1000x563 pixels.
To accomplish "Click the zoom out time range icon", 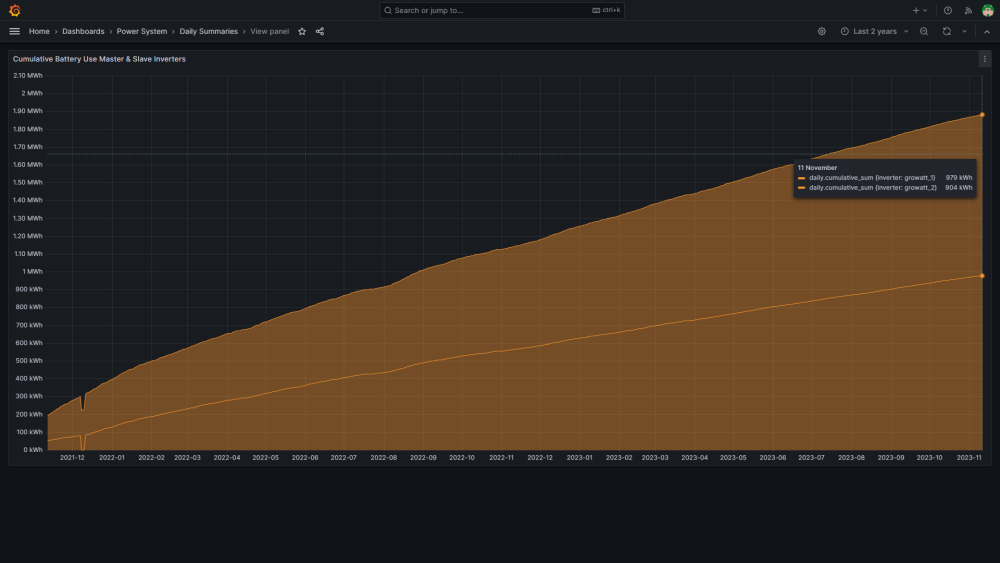I will pos(923,31).
